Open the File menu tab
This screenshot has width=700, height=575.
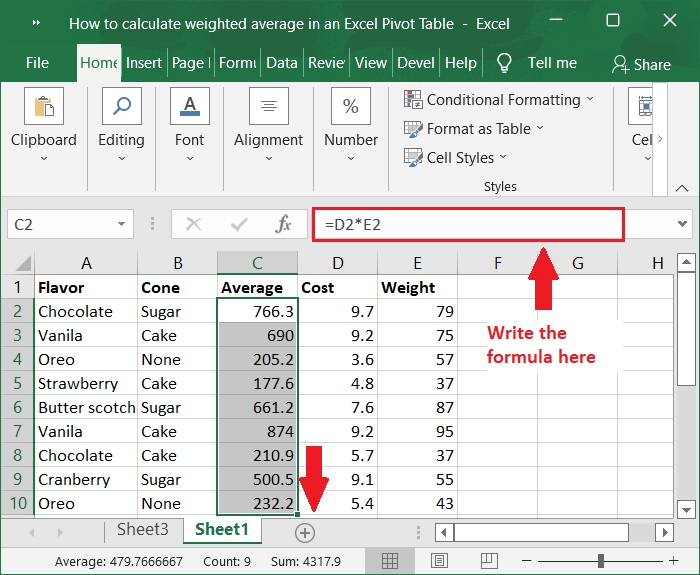tap(37, 63)
